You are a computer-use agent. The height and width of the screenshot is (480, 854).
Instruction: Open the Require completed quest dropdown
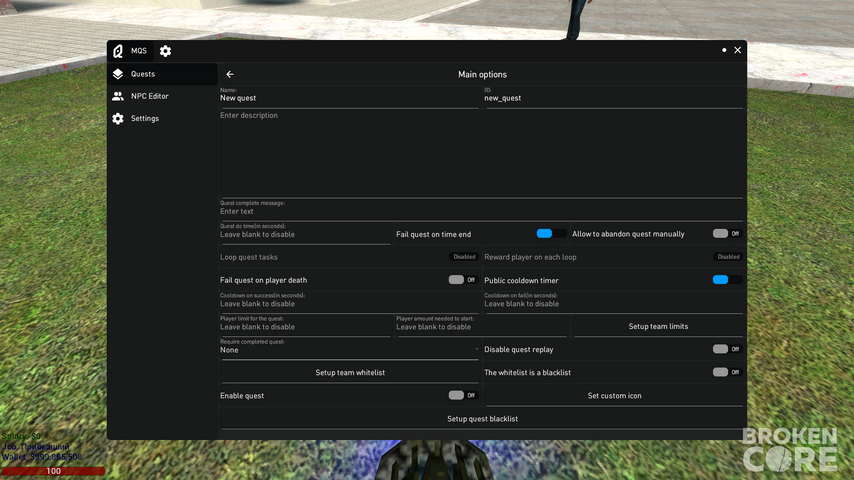coord(349,349)
